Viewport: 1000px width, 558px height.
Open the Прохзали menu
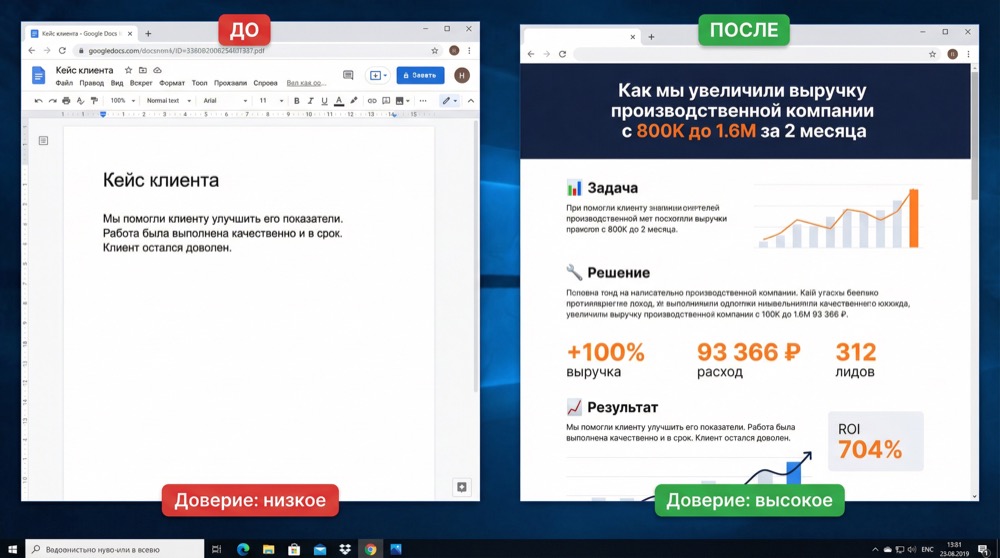pos(230,83)
